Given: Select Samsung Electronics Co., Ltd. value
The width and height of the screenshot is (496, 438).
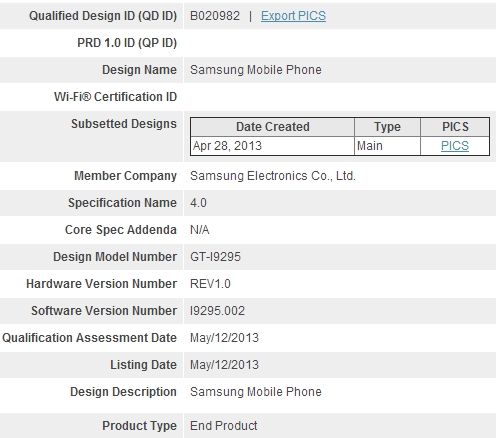Looking at the screenshot, I should [x=273, y=176].
